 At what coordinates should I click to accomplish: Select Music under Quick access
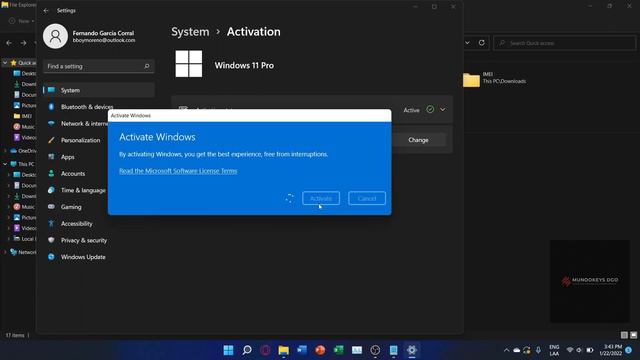(x=24, y=127)
